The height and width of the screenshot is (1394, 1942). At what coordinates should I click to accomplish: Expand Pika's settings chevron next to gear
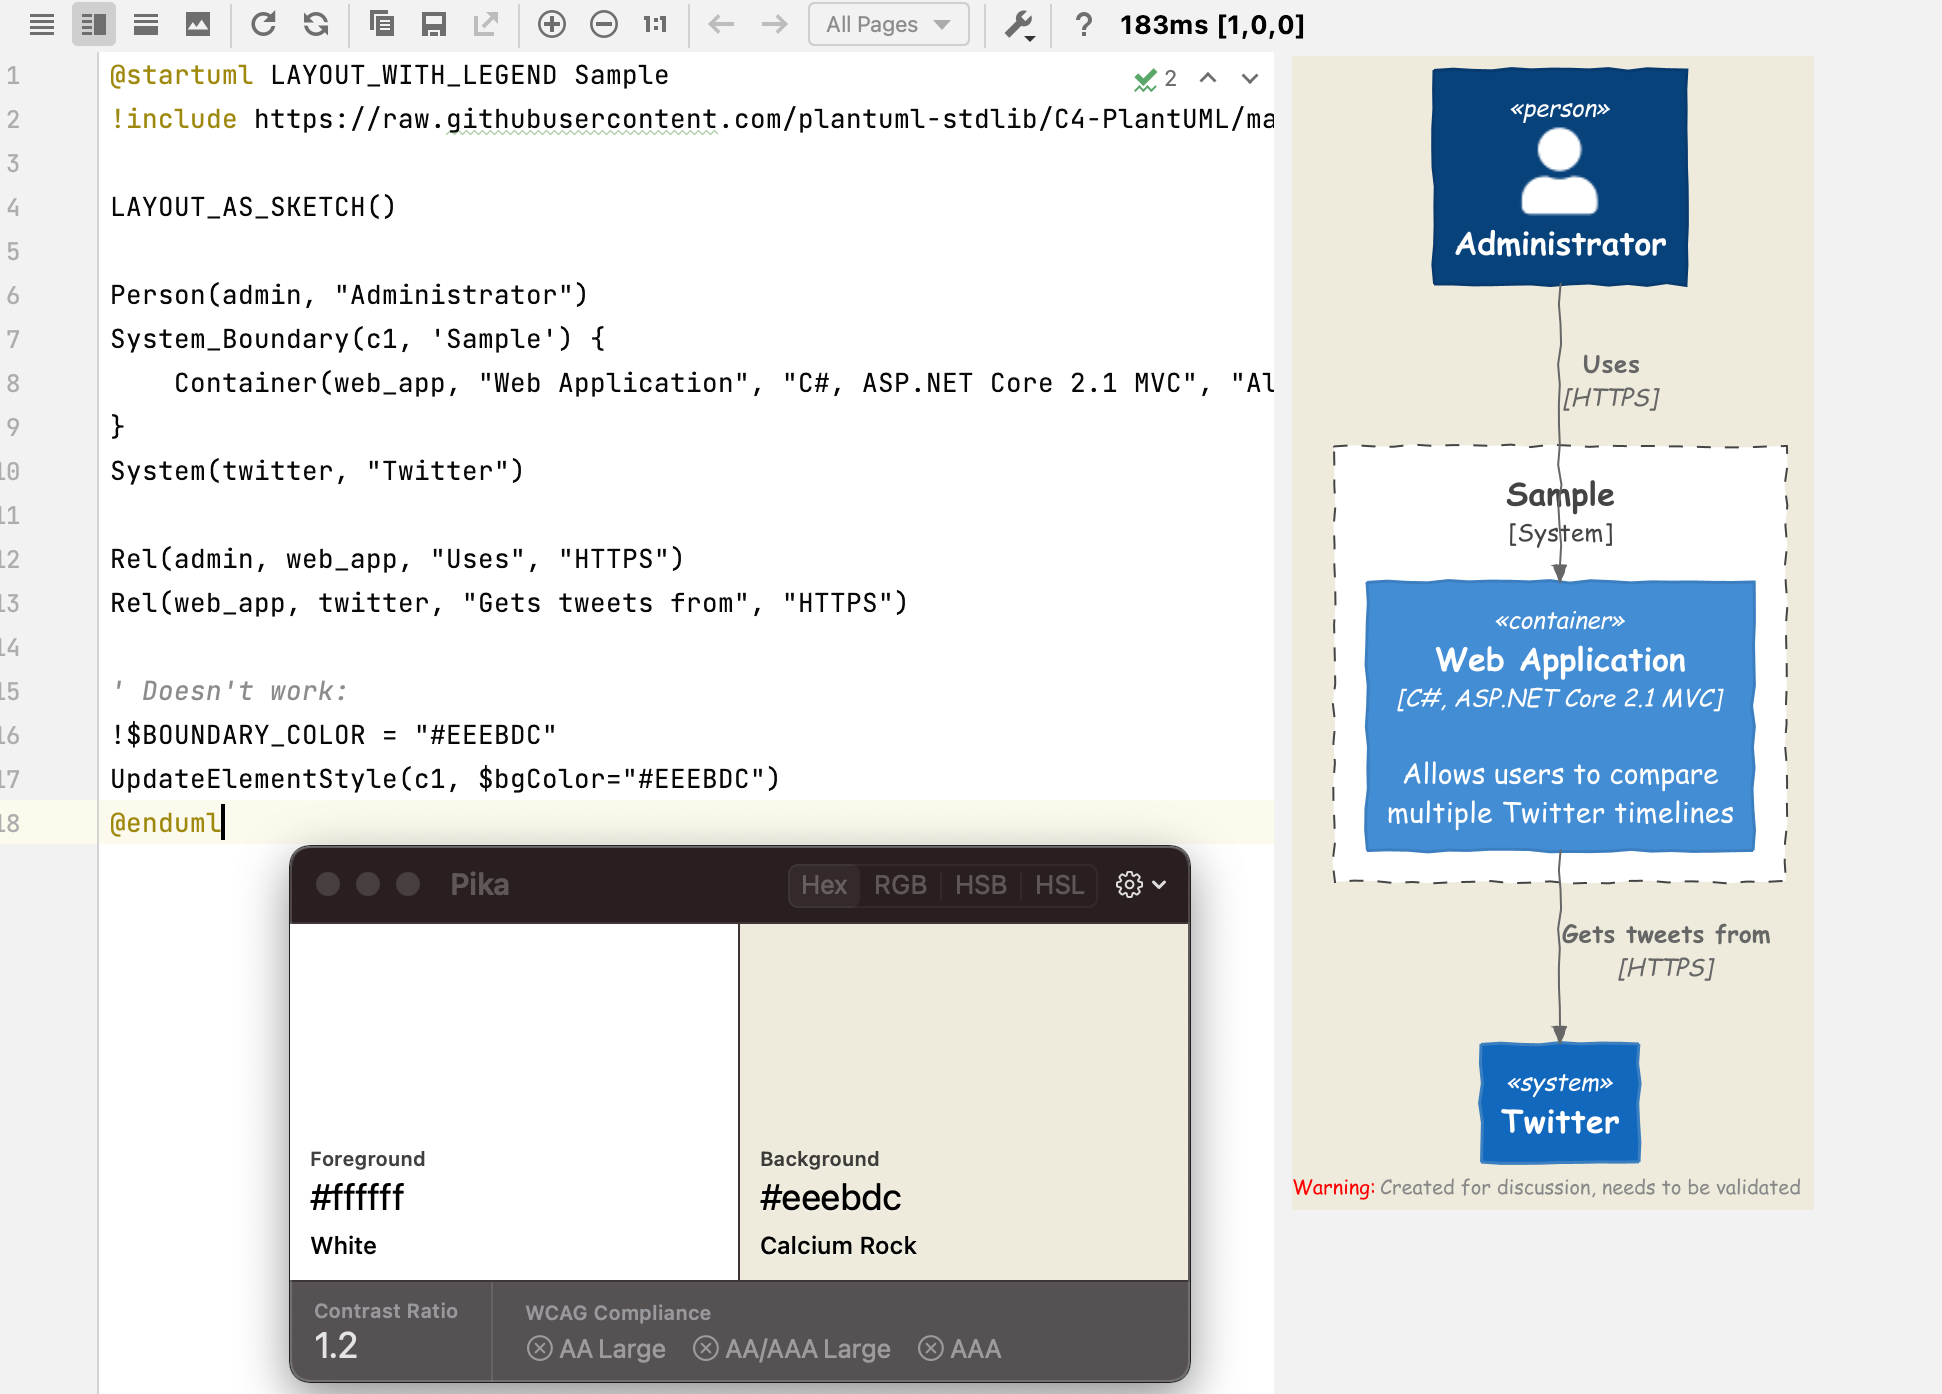click(1158, 884)
